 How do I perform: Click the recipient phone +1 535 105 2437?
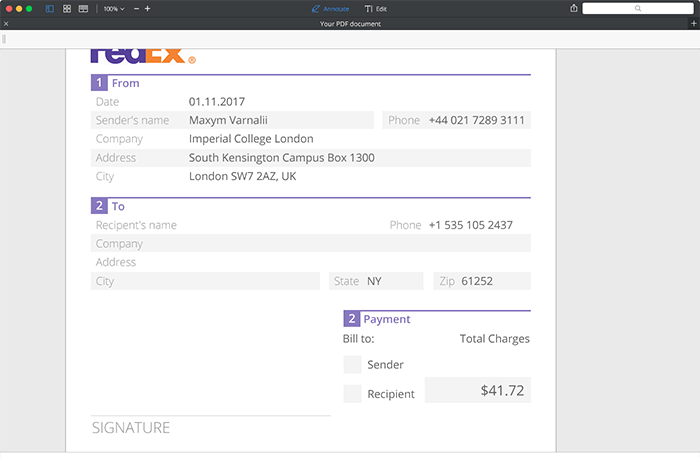coord(471,225)
